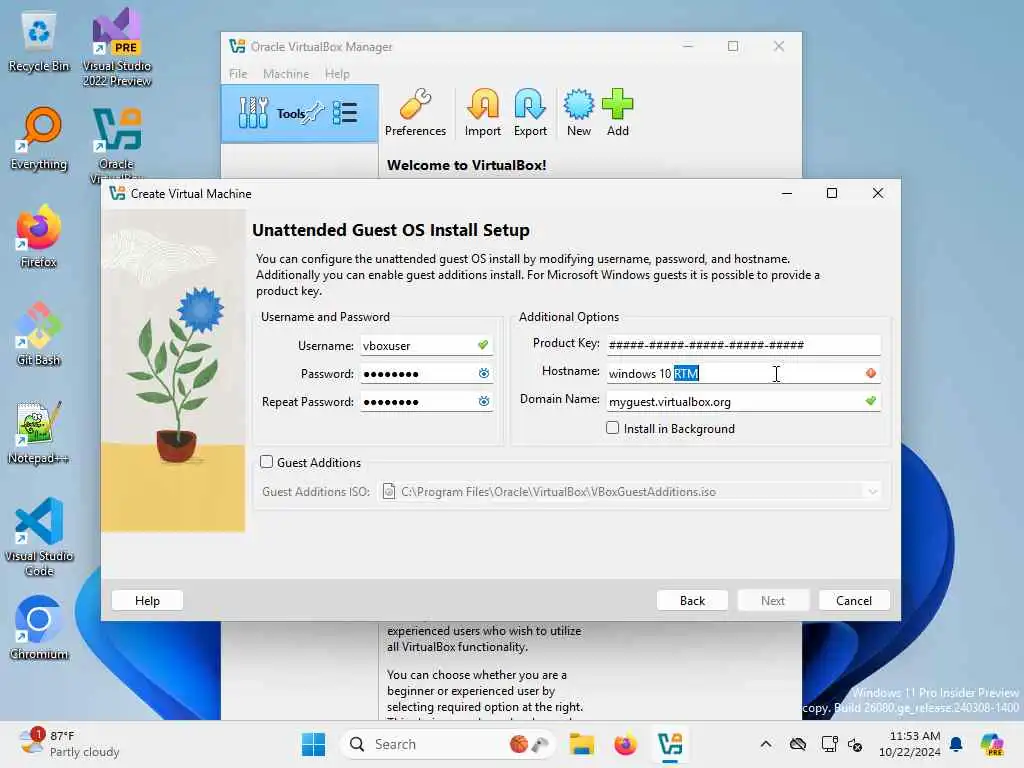Expand the Guest Additions ISO dropdown
The image size is (1024, 768).
(x=872, y=491)
